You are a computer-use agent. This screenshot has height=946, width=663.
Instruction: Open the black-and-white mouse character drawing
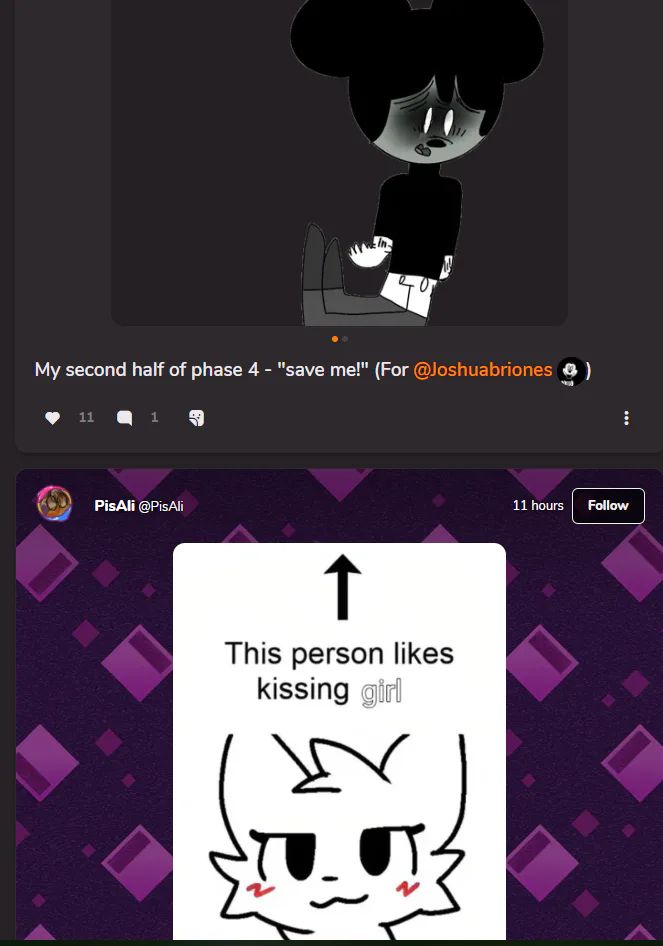pyautogui.click(x=339, y=163)
